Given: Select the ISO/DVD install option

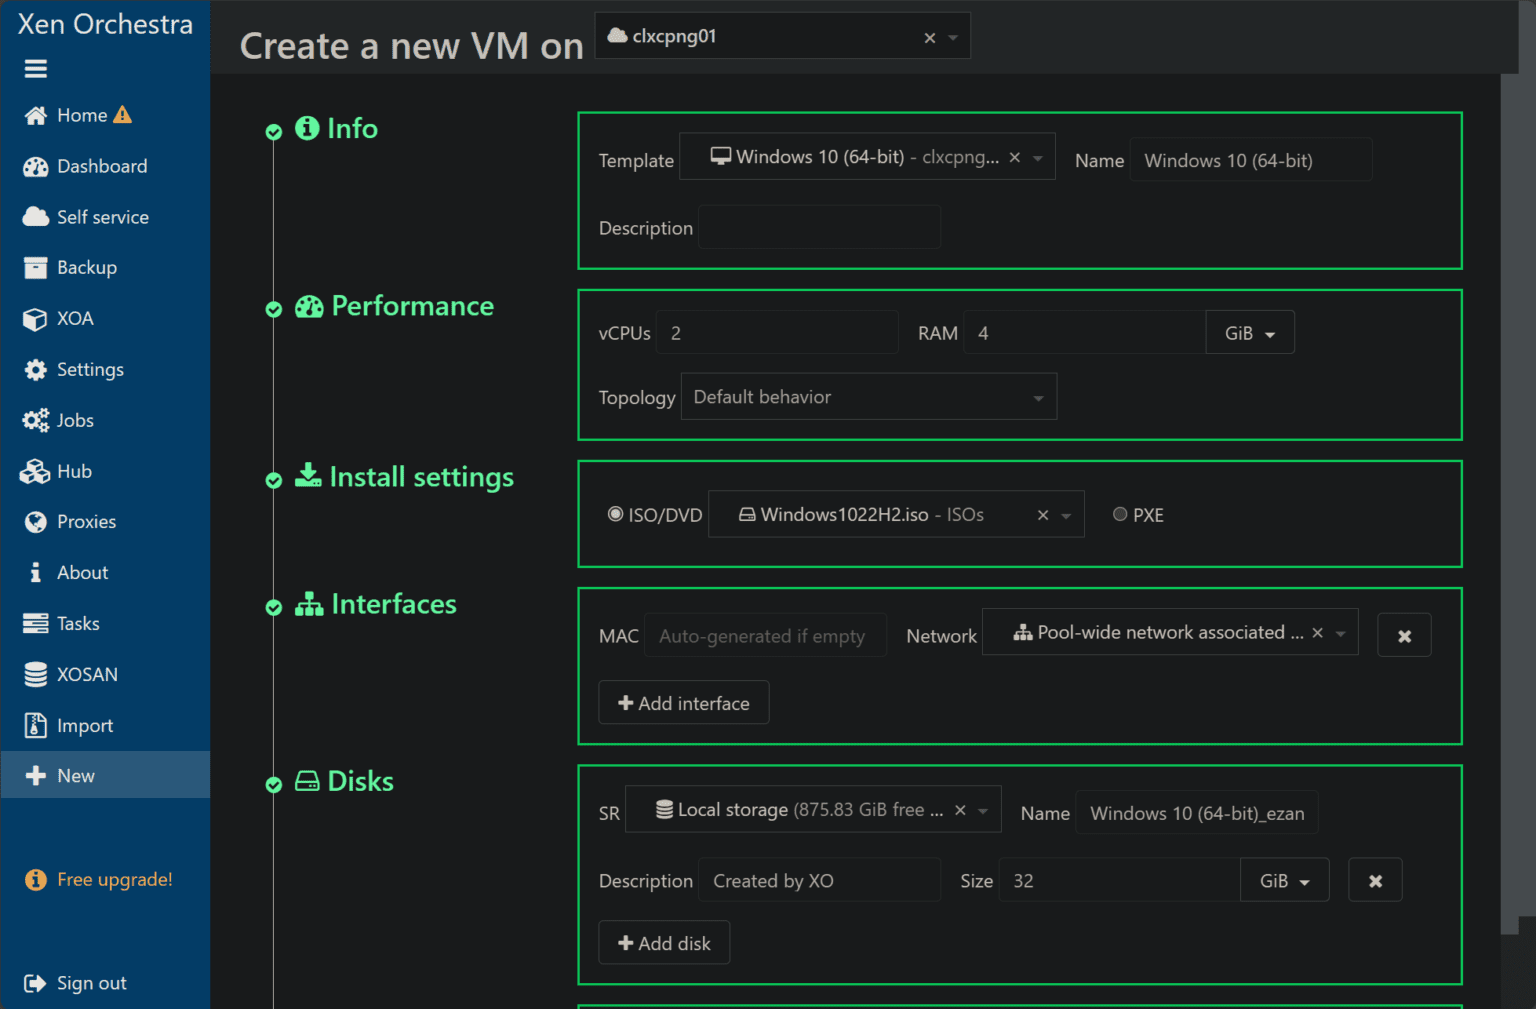Looking at the screenshot, I should (616, 514).
